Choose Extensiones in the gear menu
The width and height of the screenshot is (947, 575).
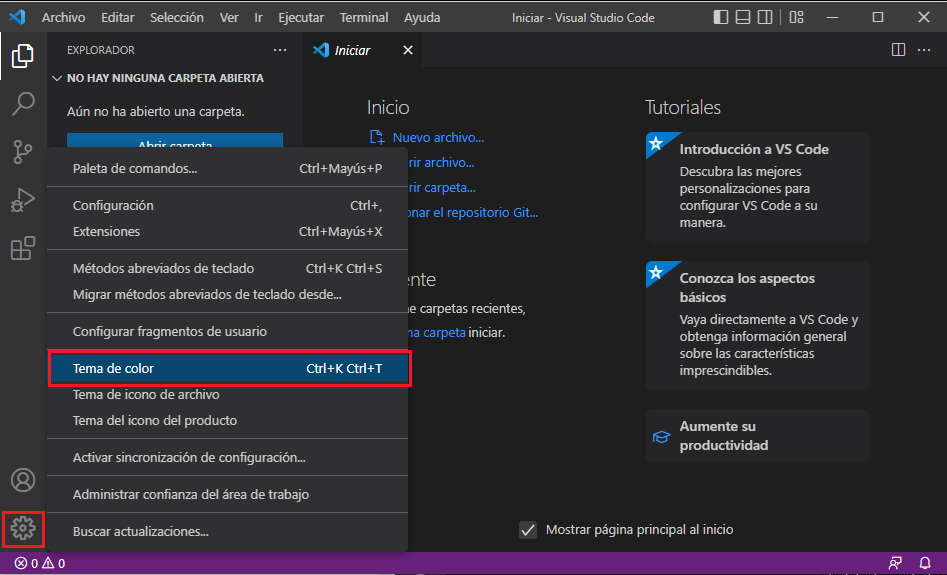tap(227, 231)
